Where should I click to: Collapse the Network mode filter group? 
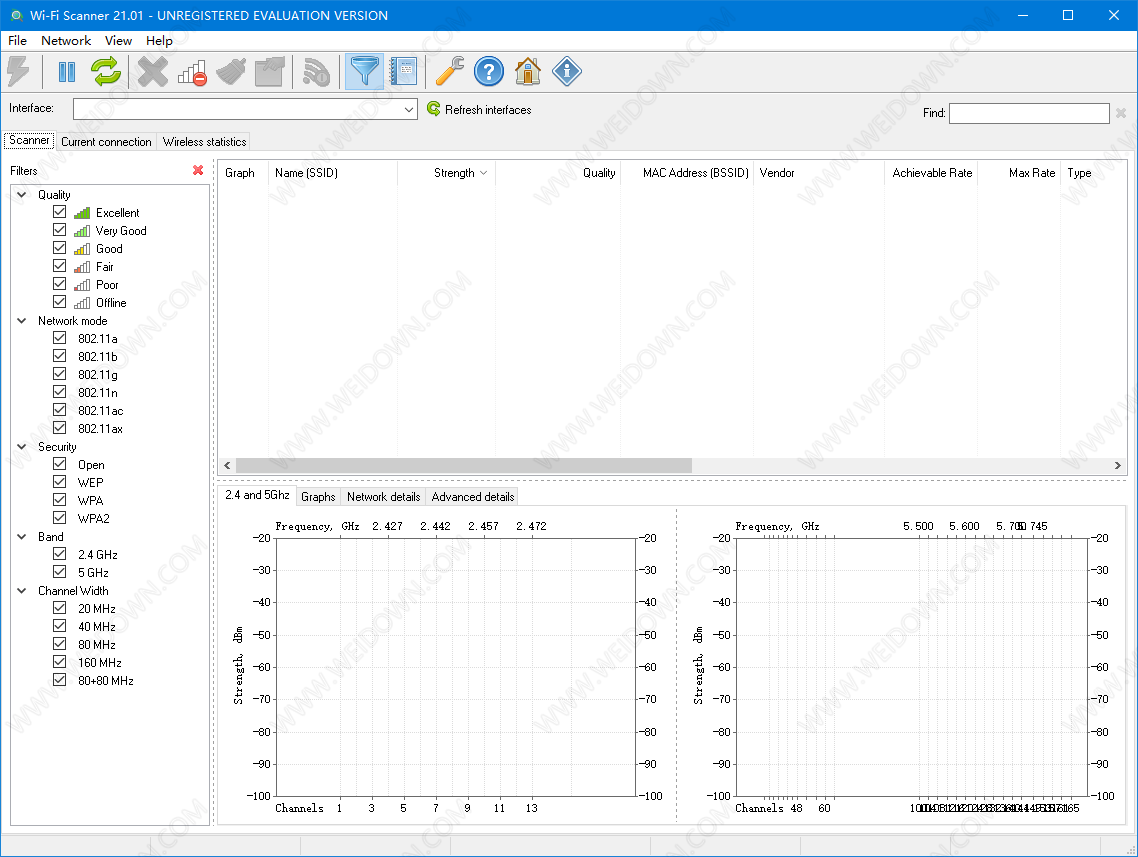(22, 320)
